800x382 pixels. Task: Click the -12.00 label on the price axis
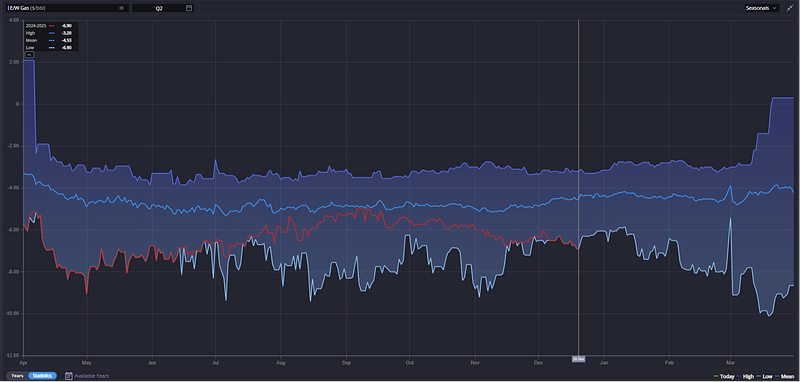[x=13, y=355]
